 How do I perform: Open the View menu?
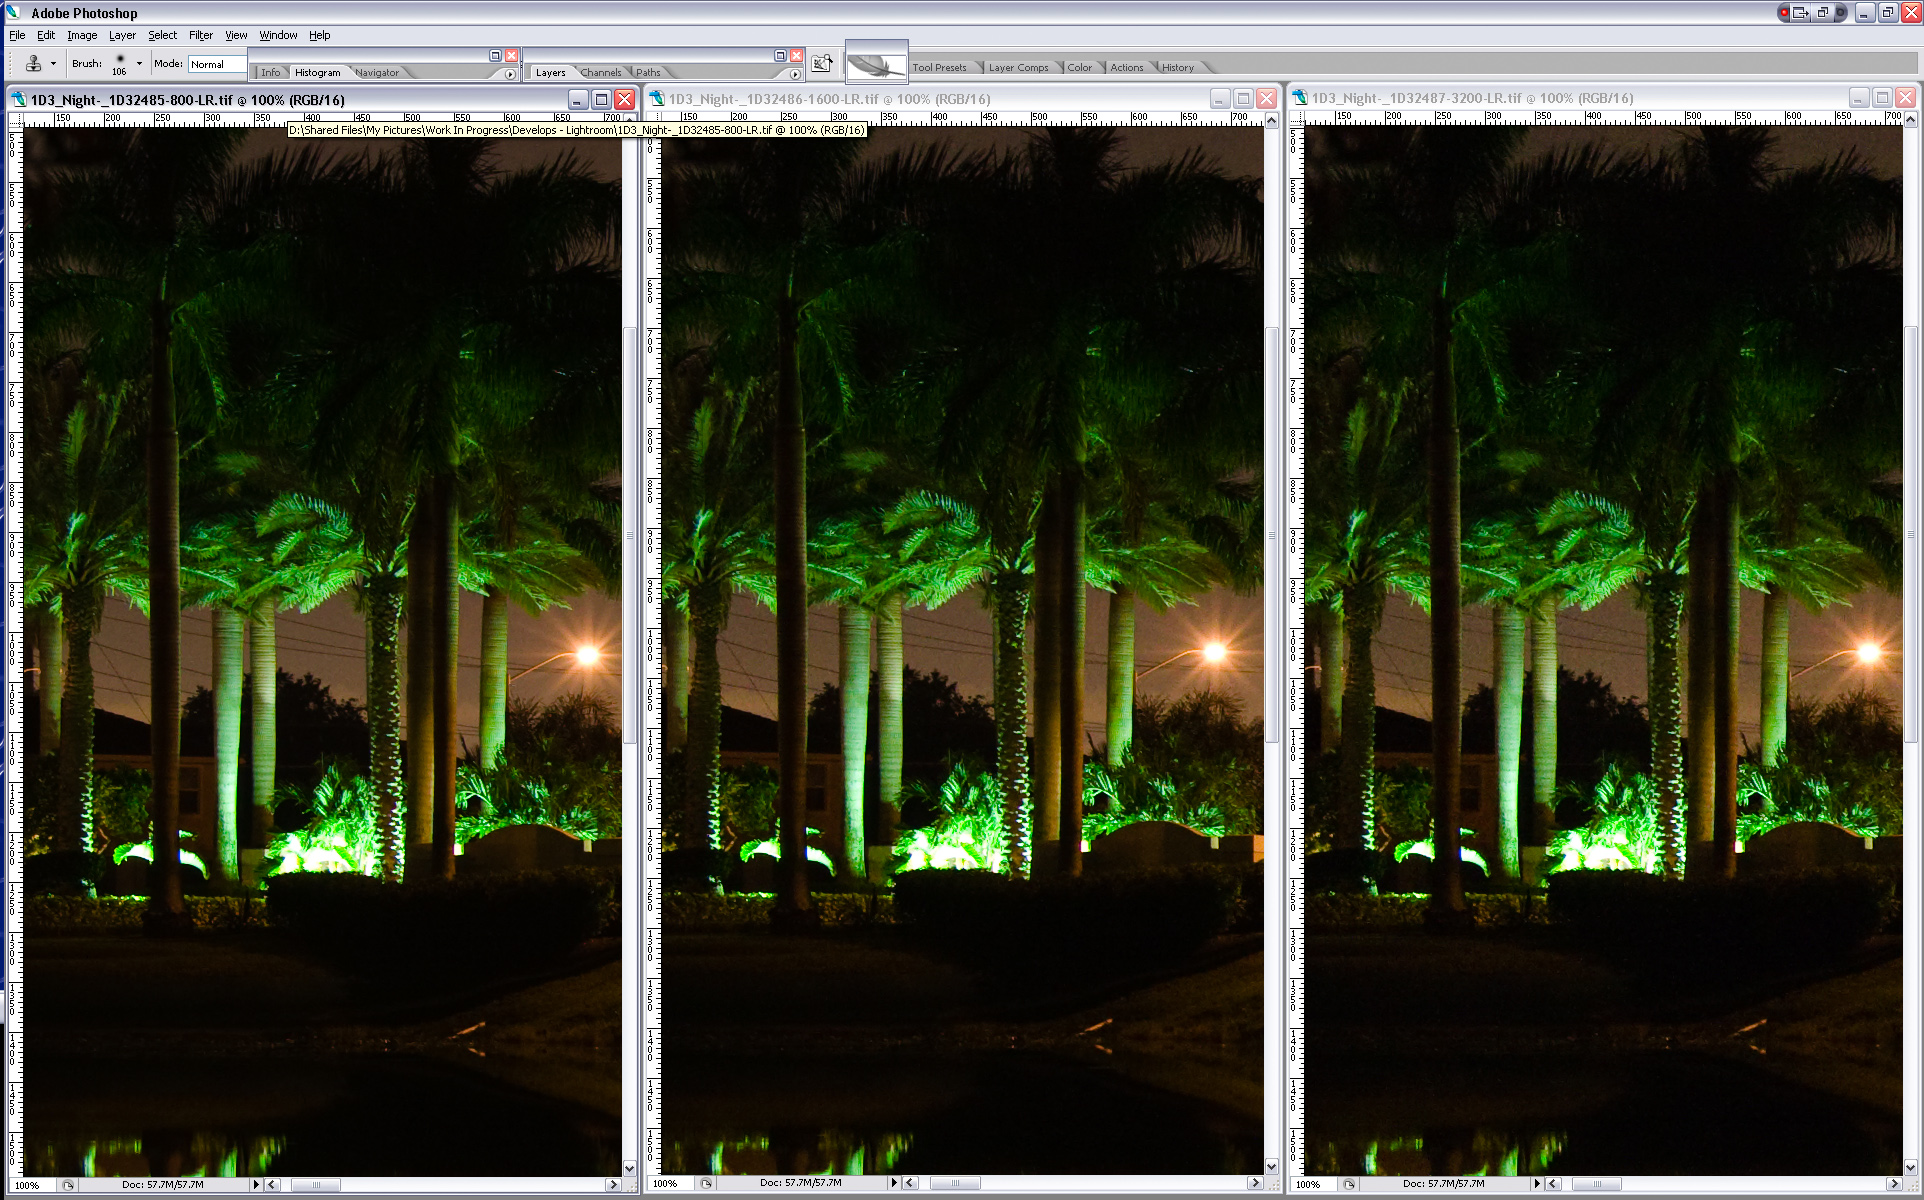coord(236,35)
